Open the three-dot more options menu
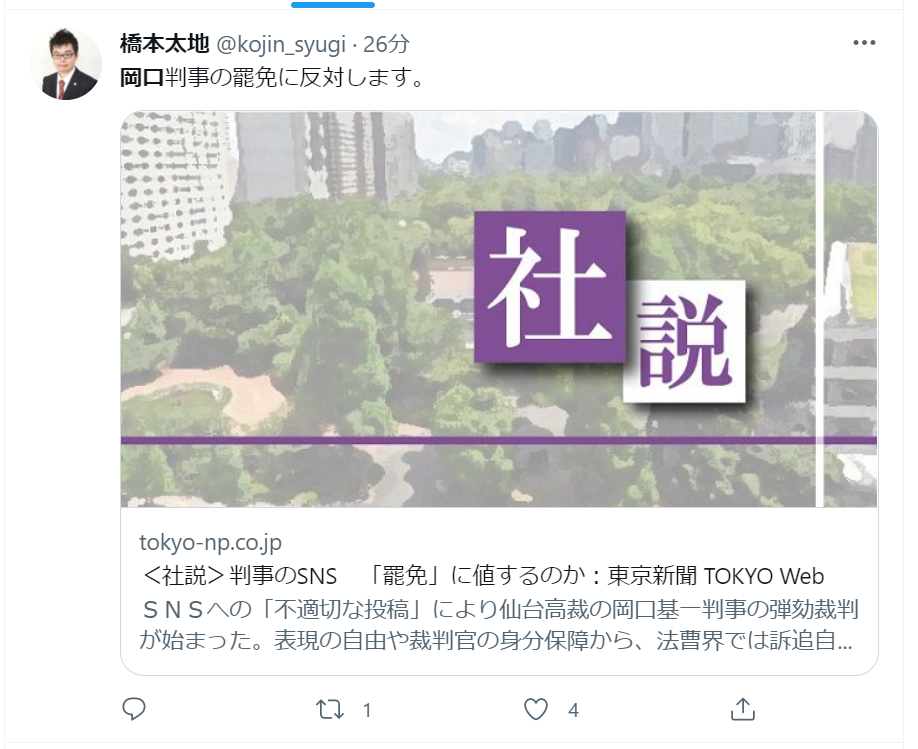Image resolution: width=918 pixels, height=749 pixels. tap(864, 43)
